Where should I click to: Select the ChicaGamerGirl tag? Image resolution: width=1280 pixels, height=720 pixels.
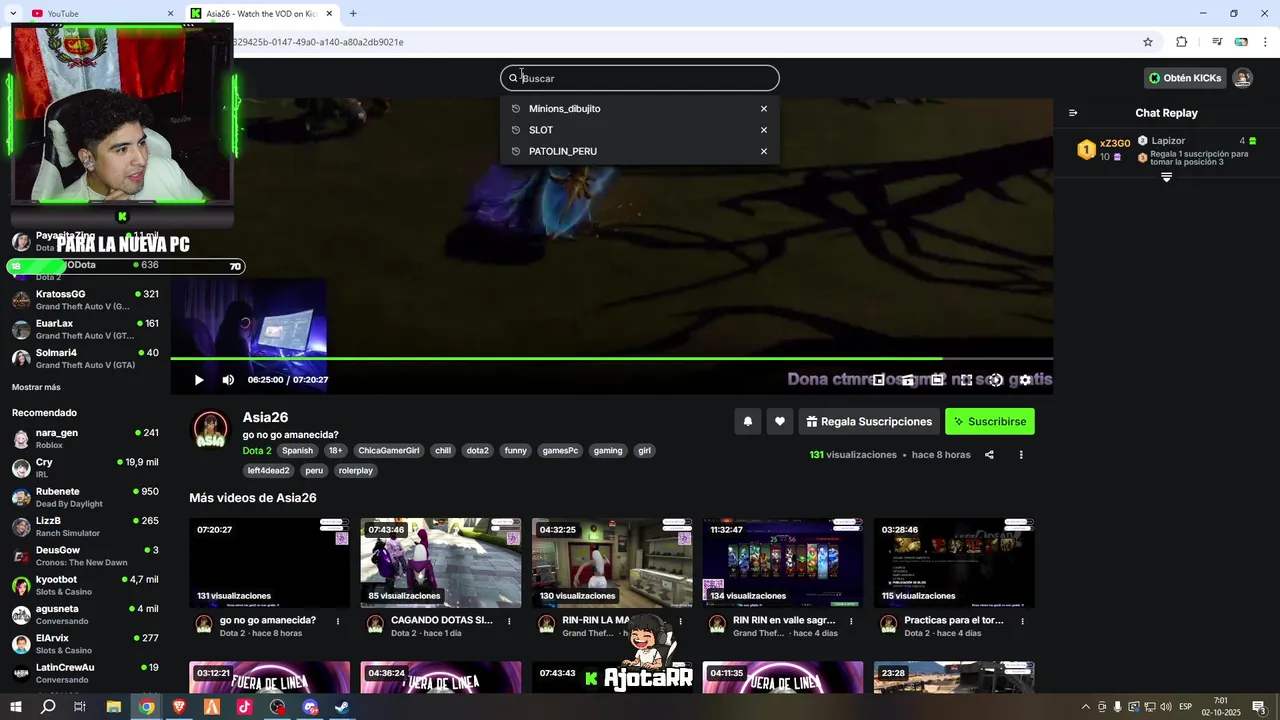click(x=389, y=451)
